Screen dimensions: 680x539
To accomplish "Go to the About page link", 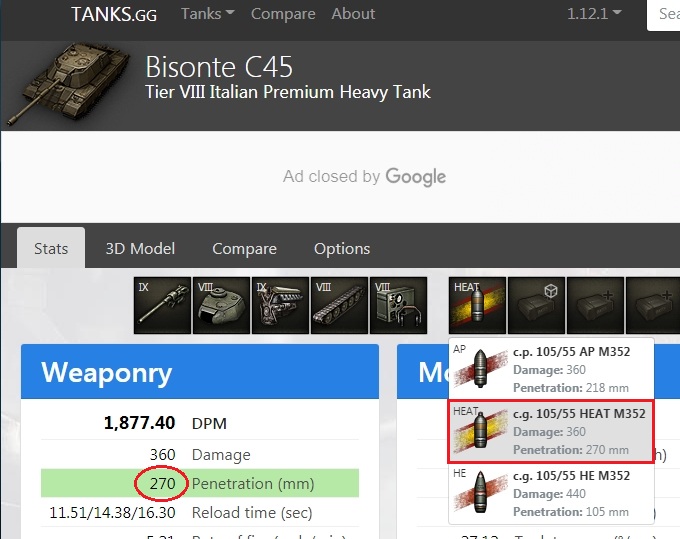I will [x=353, y=14].
